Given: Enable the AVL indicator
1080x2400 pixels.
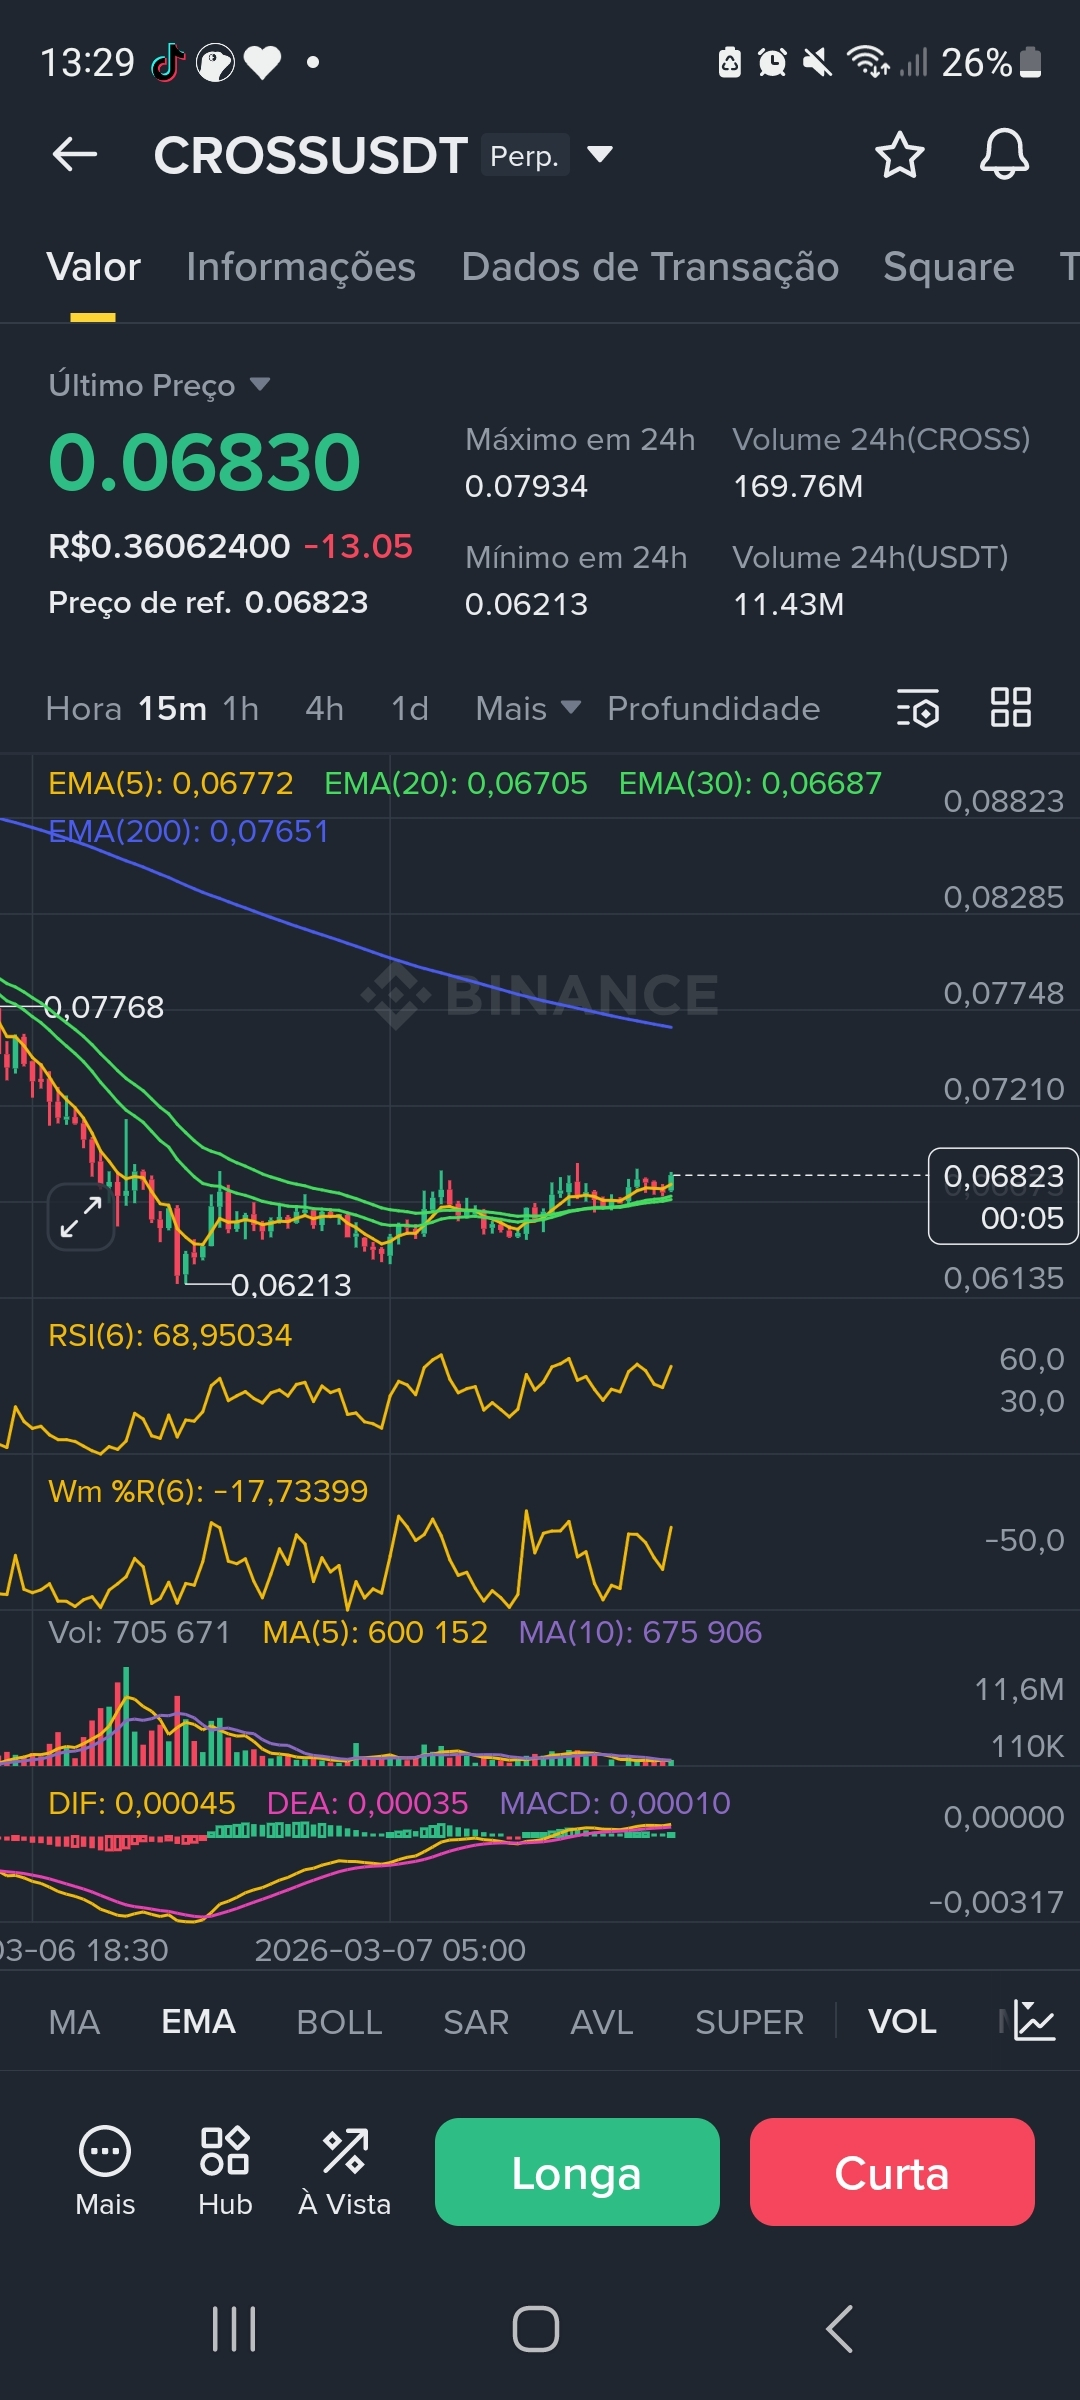Looking at the screenshot, I should pyautogui.click(x=602, y=2022).
